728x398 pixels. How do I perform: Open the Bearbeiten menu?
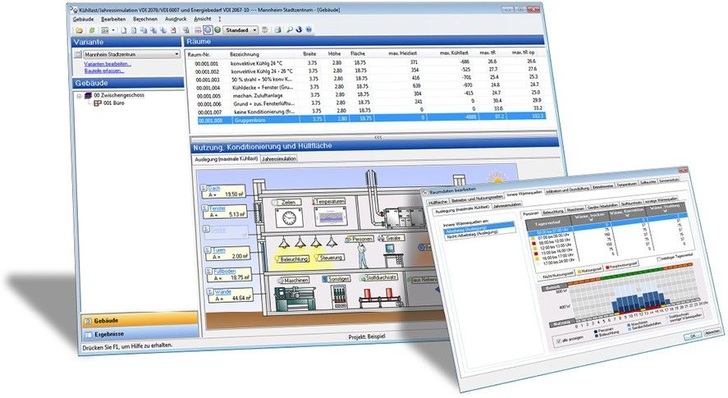click(x=114, y=19)
